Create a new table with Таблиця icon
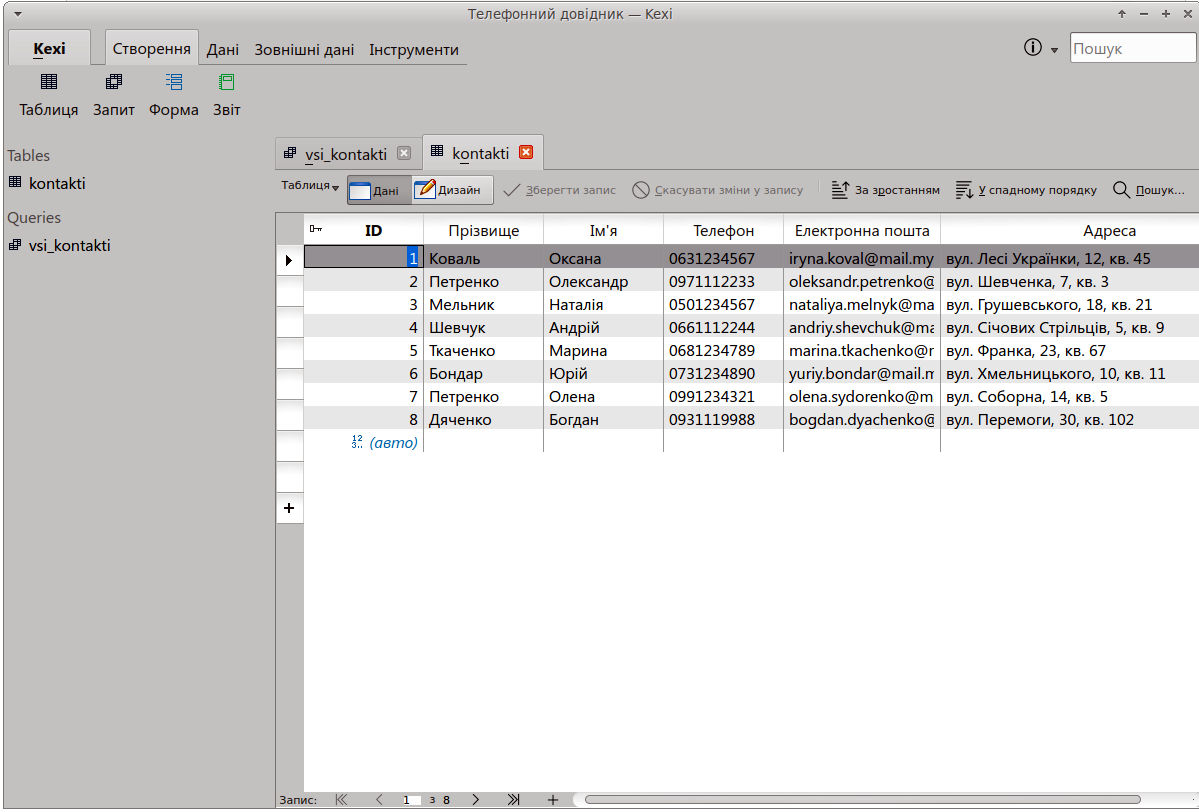 pos(48,94)
